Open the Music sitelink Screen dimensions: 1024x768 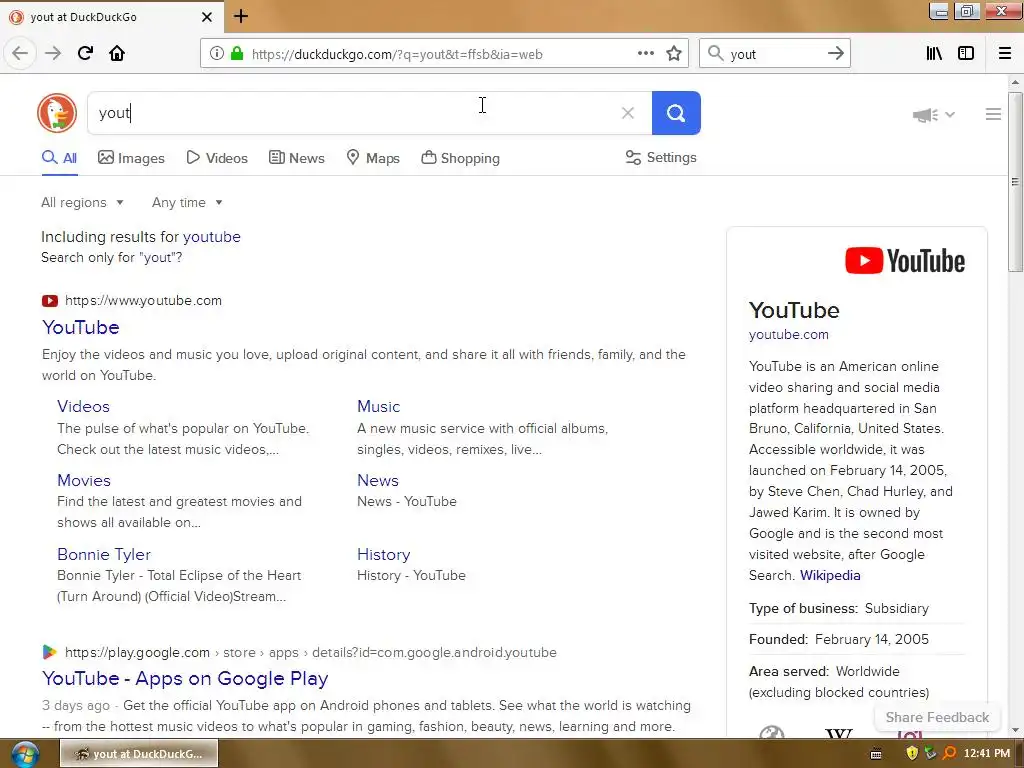coord(379,406)
